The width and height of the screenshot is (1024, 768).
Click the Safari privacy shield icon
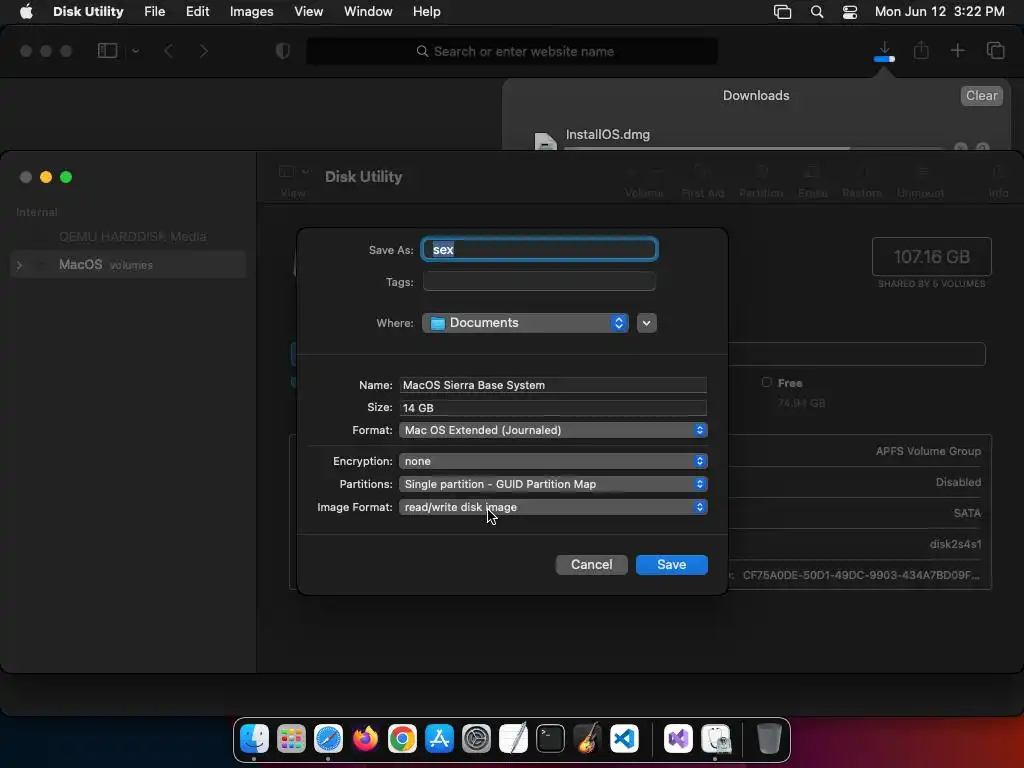click(283, 51)
